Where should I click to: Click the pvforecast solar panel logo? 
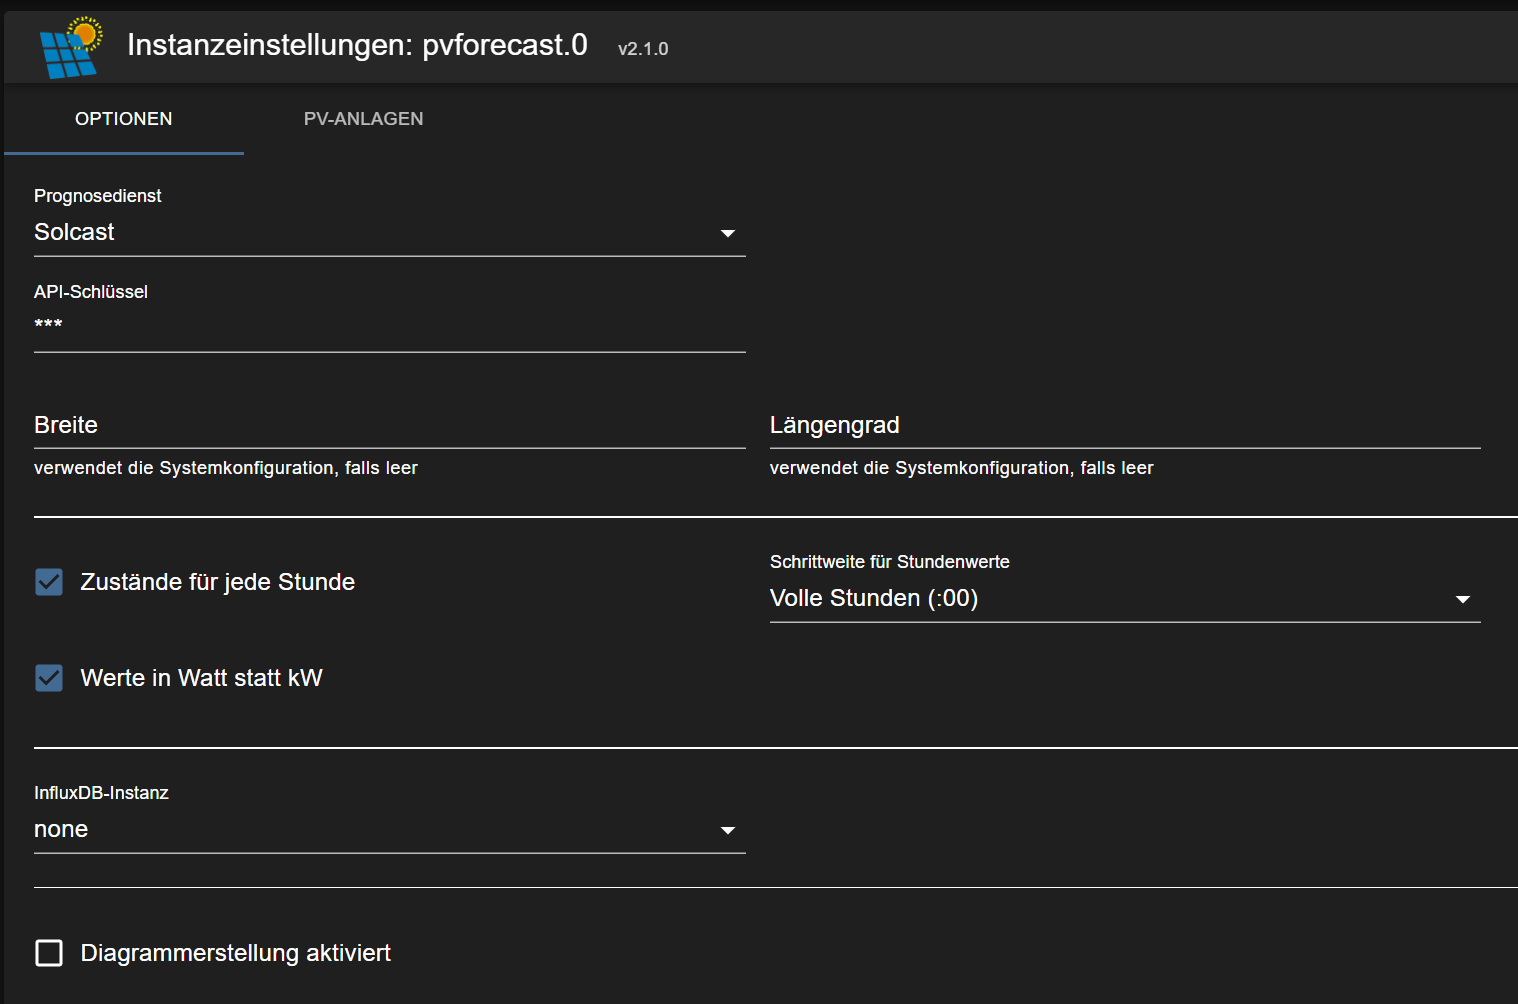(70, 47)
